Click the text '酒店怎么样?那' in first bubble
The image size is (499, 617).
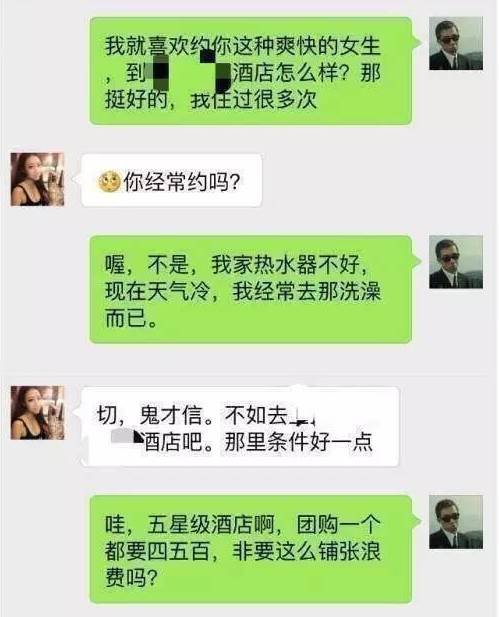pyautogui.click(x=307, y=73)
